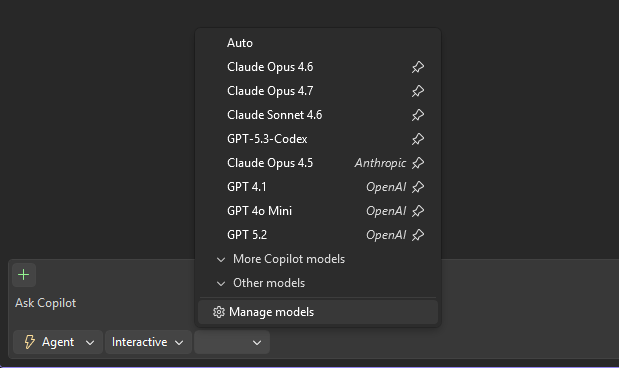The width and height of the screenshot is (619, 368).
Task: Select Claude Sonnet 4.6 model
Action: (318, 115)
